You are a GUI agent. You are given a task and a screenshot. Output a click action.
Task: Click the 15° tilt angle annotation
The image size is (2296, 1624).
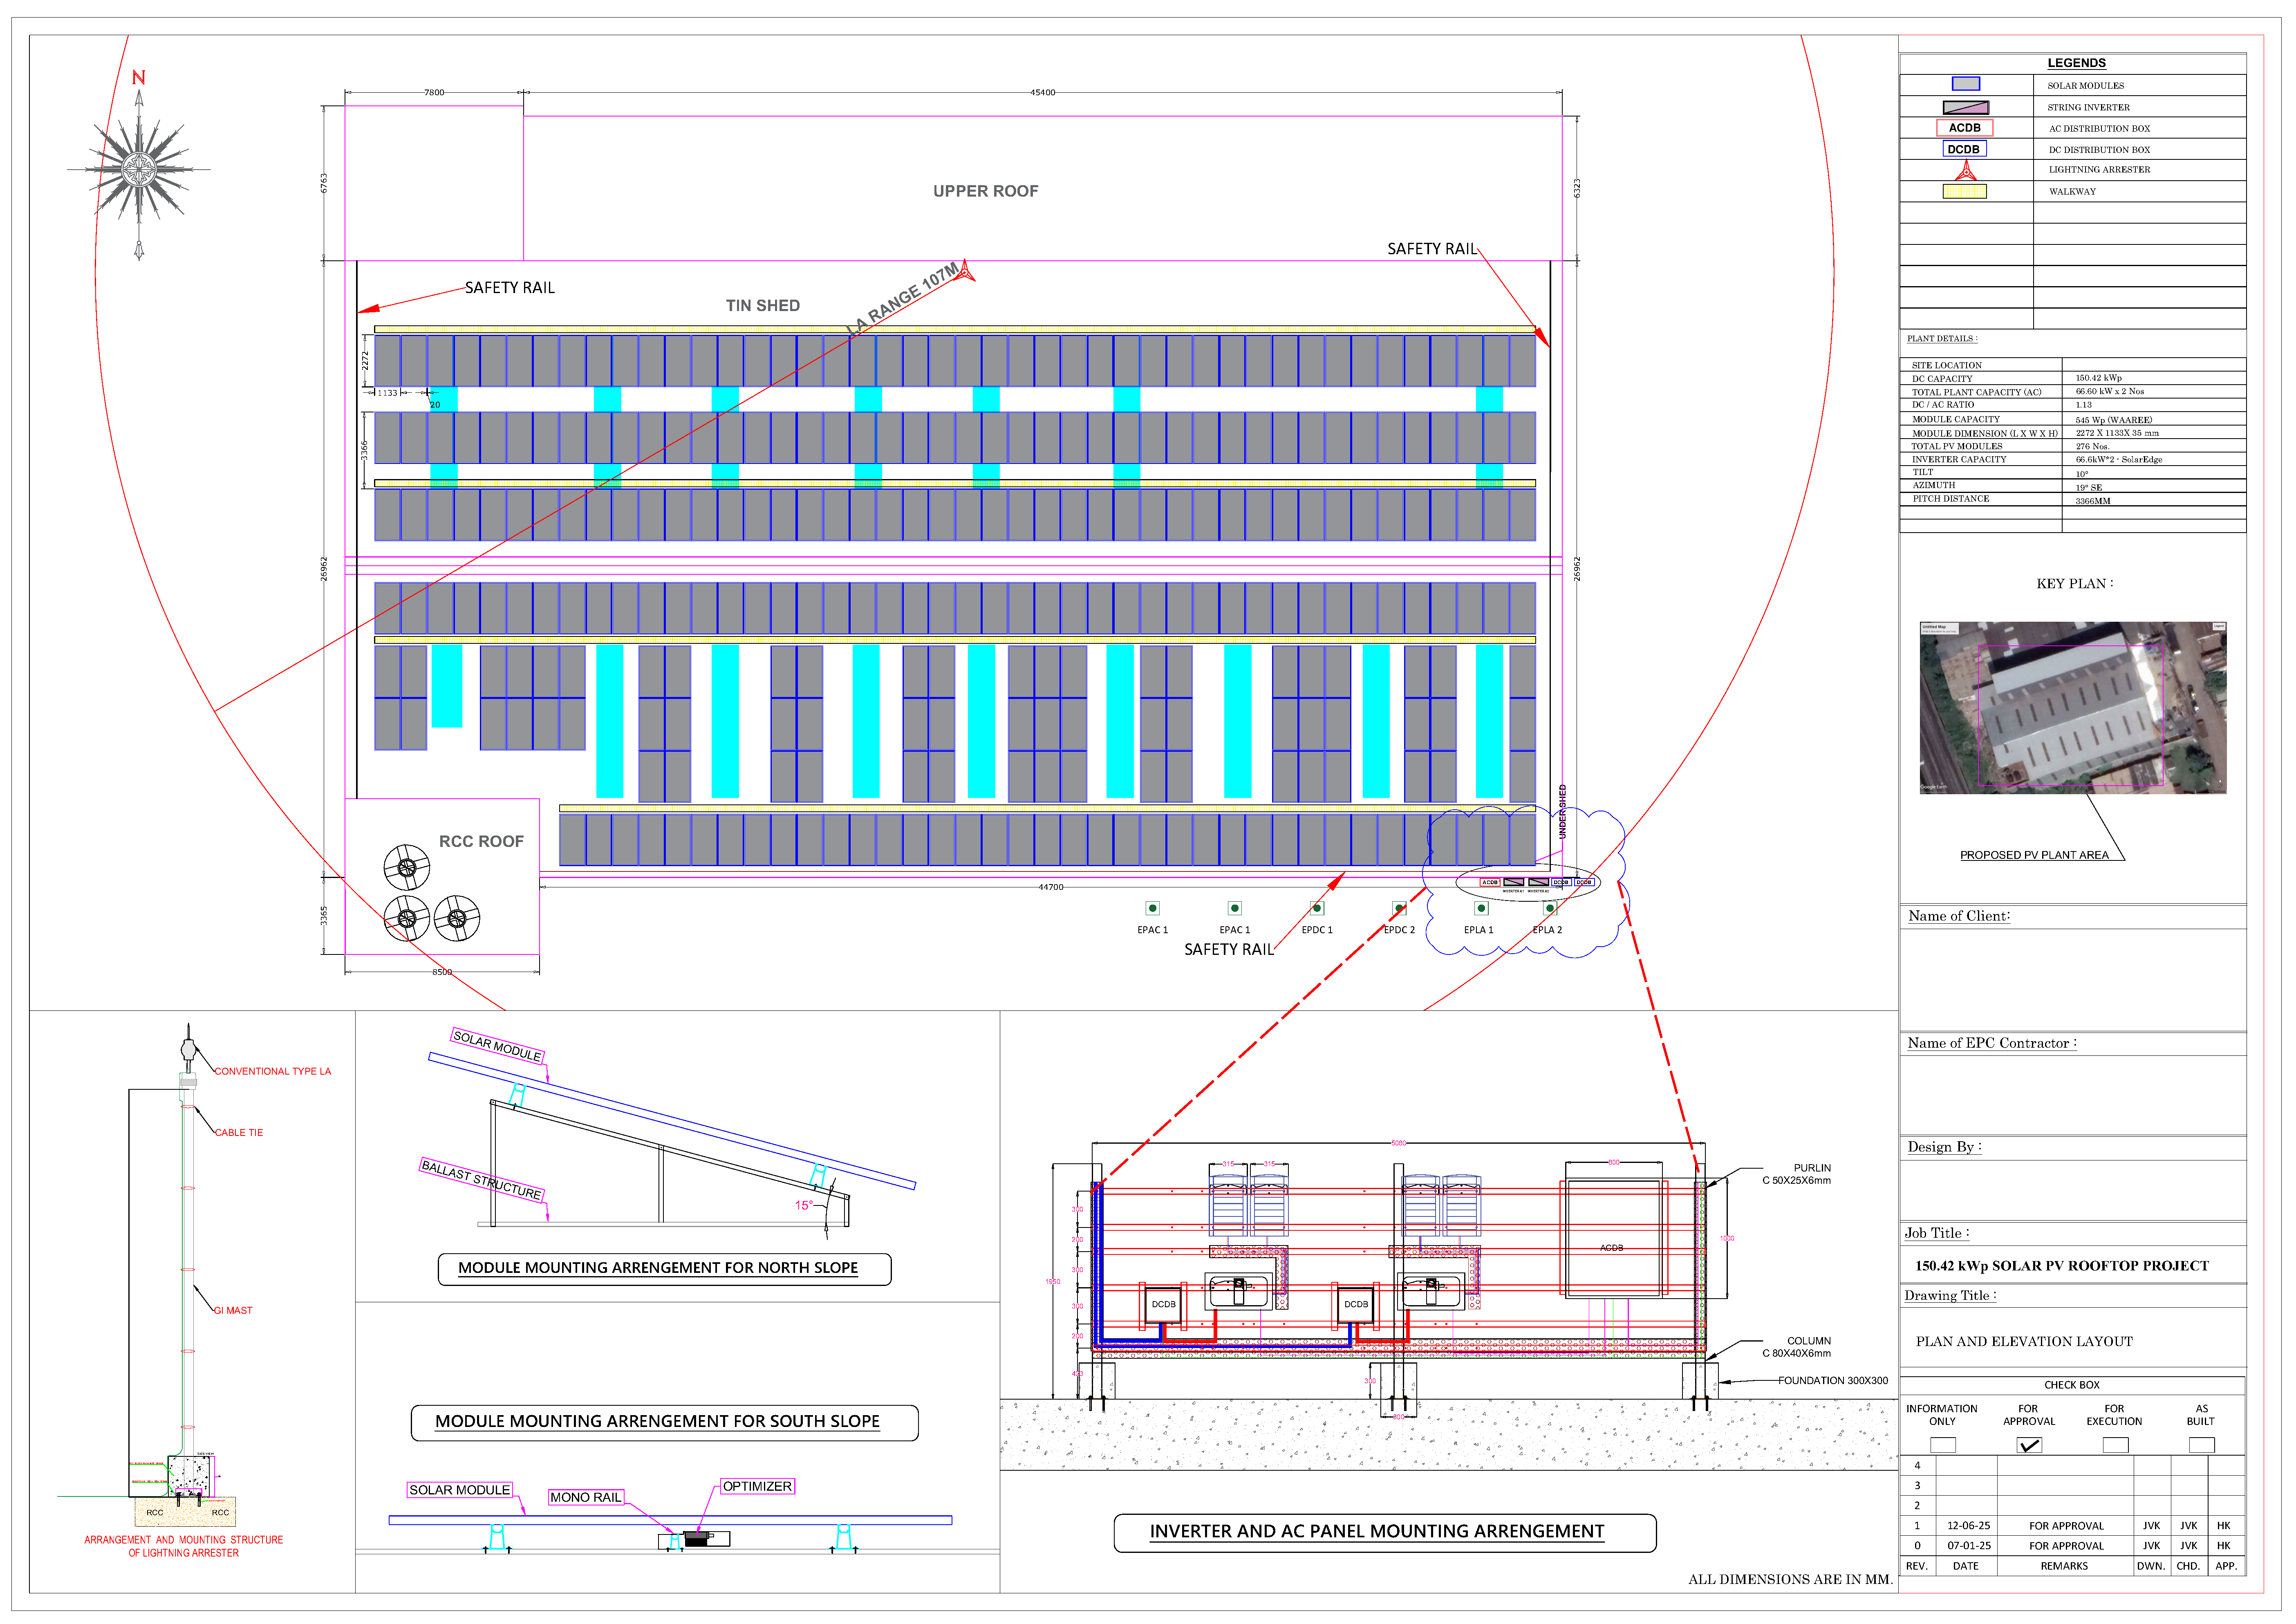pyautogui.click(x=804, y=1205)
